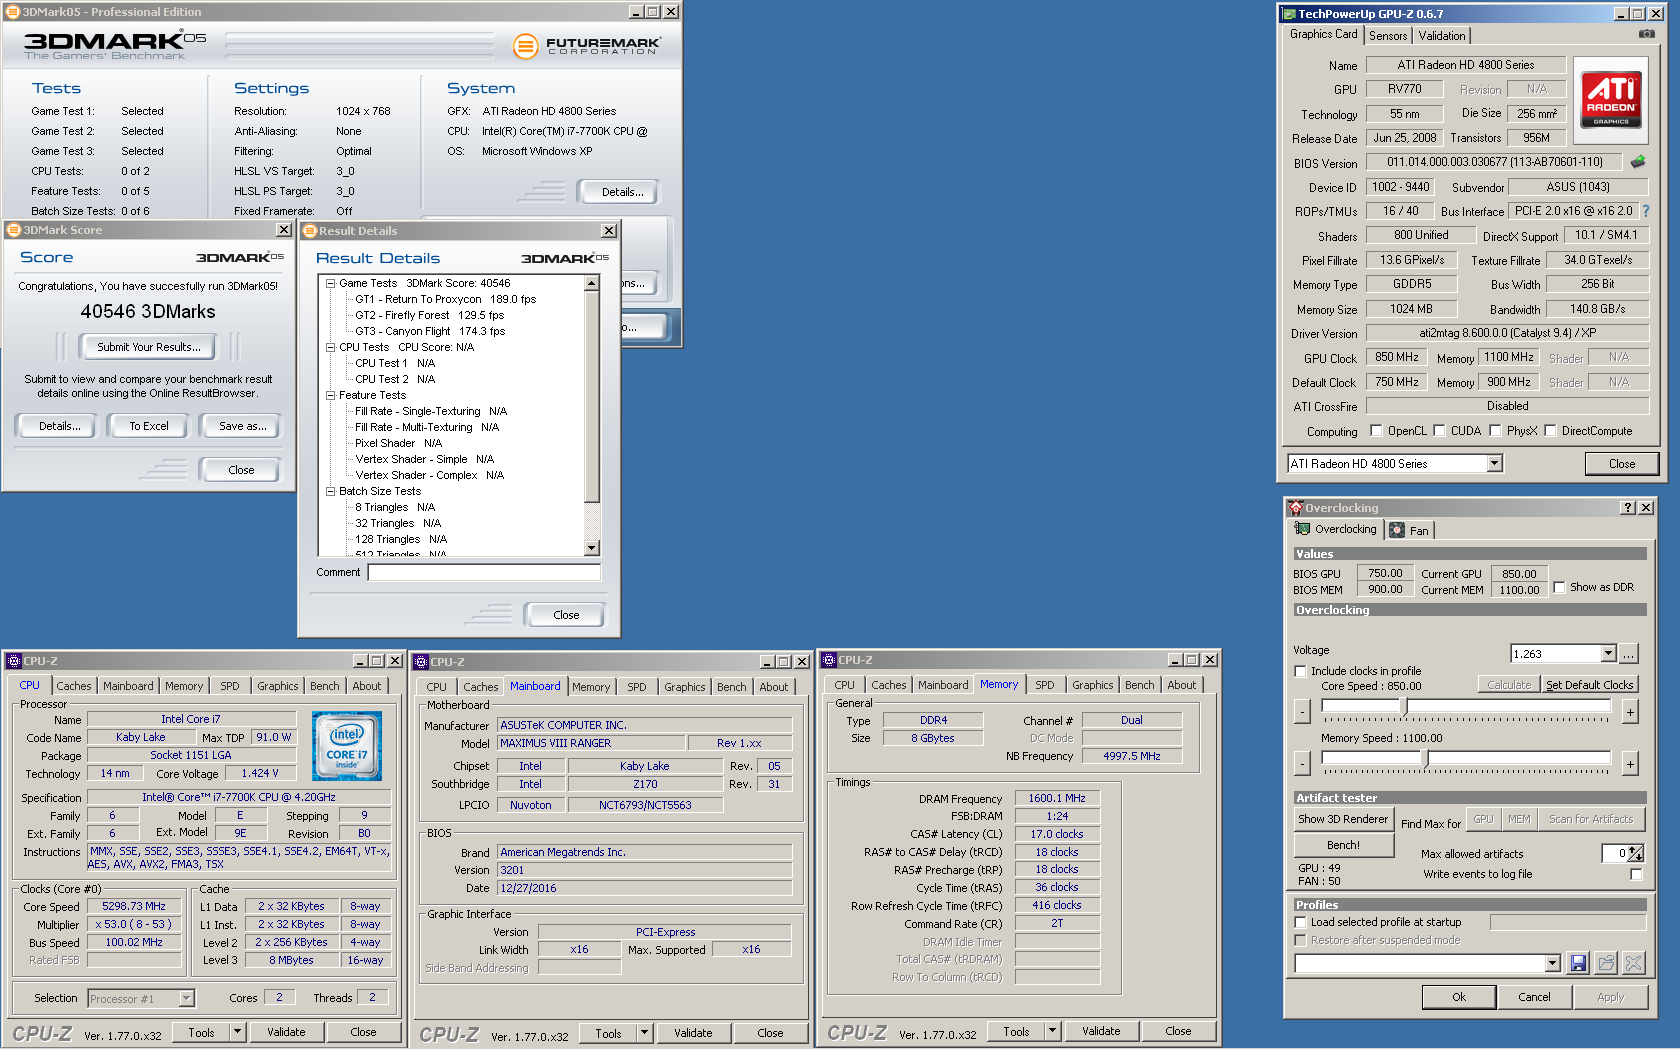This screenshot has width=1680, height=1050.
Task: Open the Profiles selection dropdown
Action: (1552, 963)
